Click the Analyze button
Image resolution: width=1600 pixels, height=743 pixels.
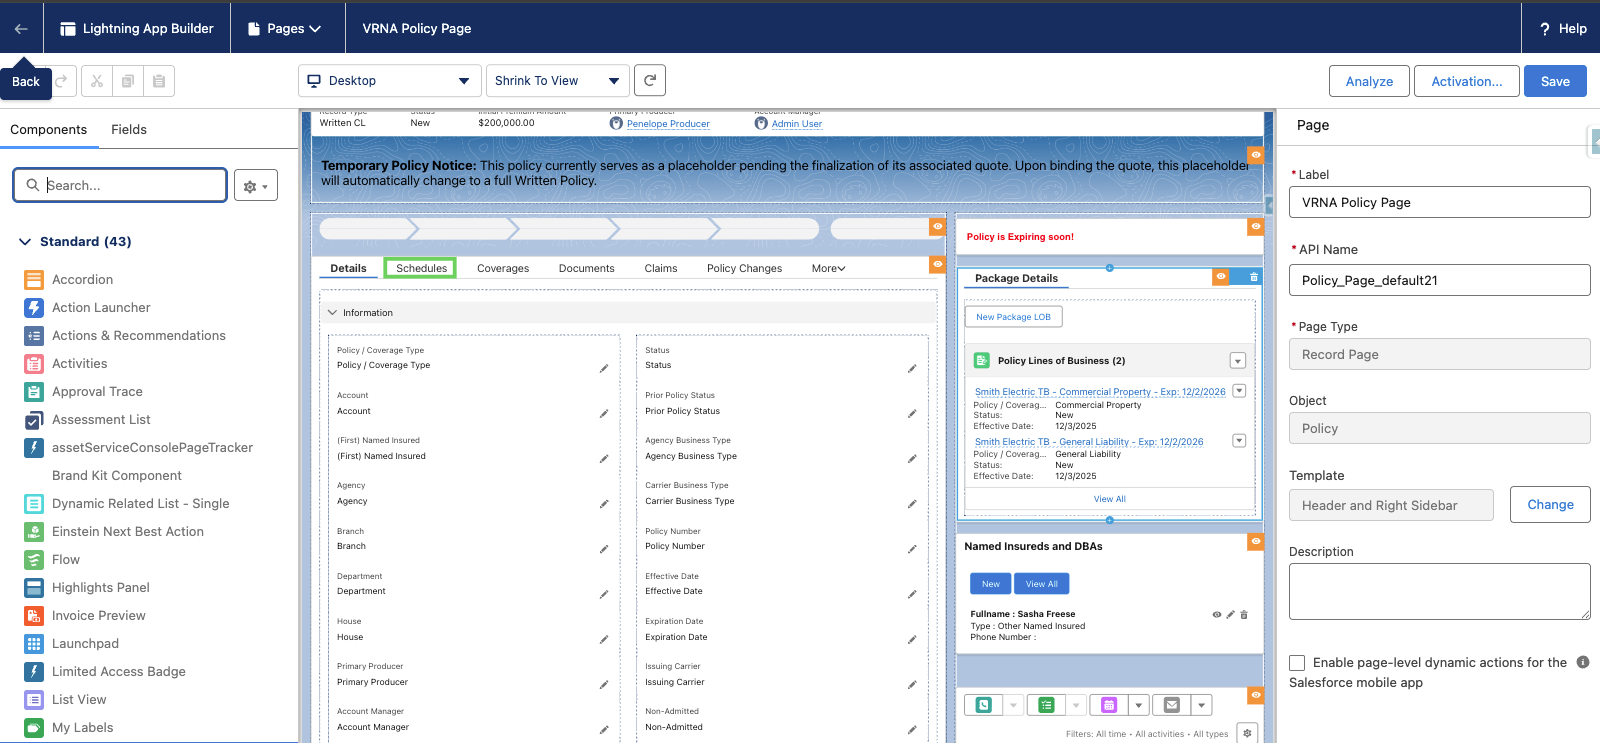pos(1369,81)
